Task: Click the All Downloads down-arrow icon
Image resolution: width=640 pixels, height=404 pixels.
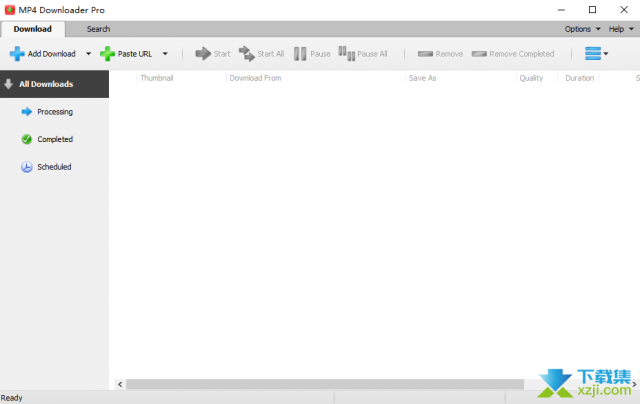Action: click(x=8, y=84)
